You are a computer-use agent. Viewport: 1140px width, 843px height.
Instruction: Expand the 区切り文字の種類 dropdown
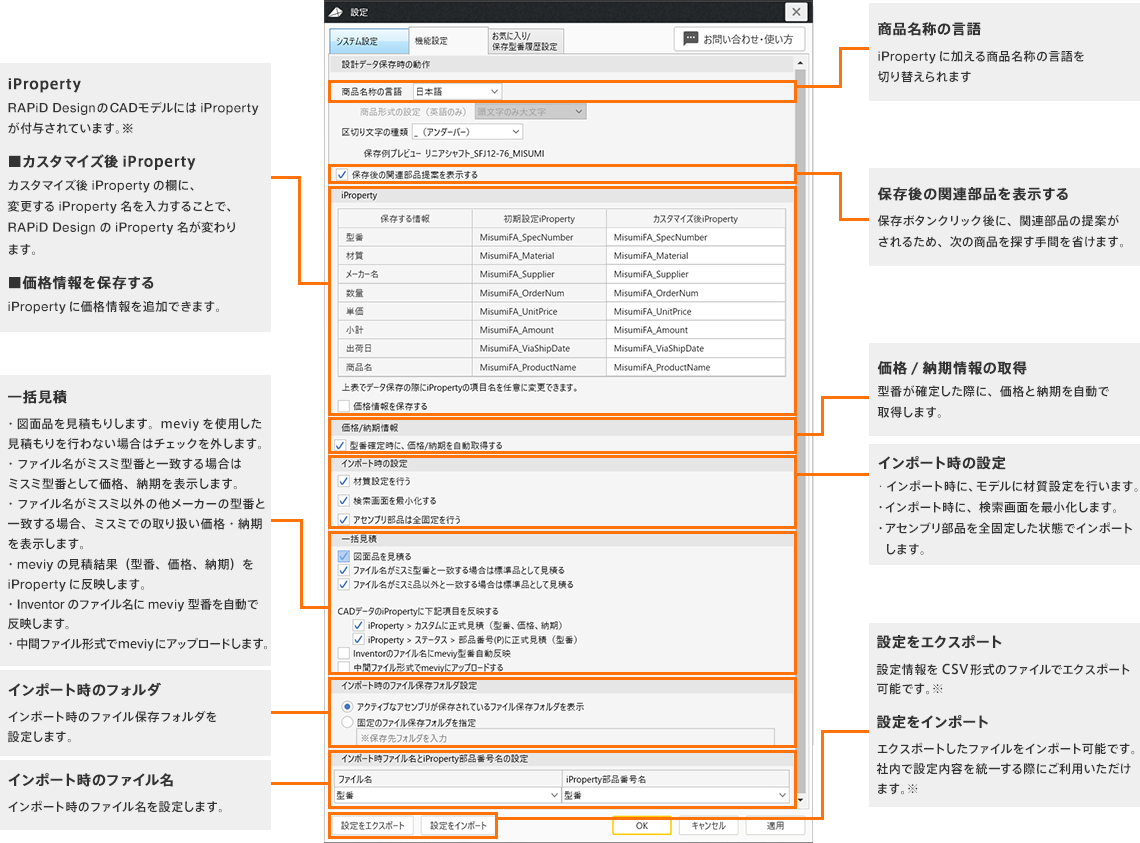(467, 131)
